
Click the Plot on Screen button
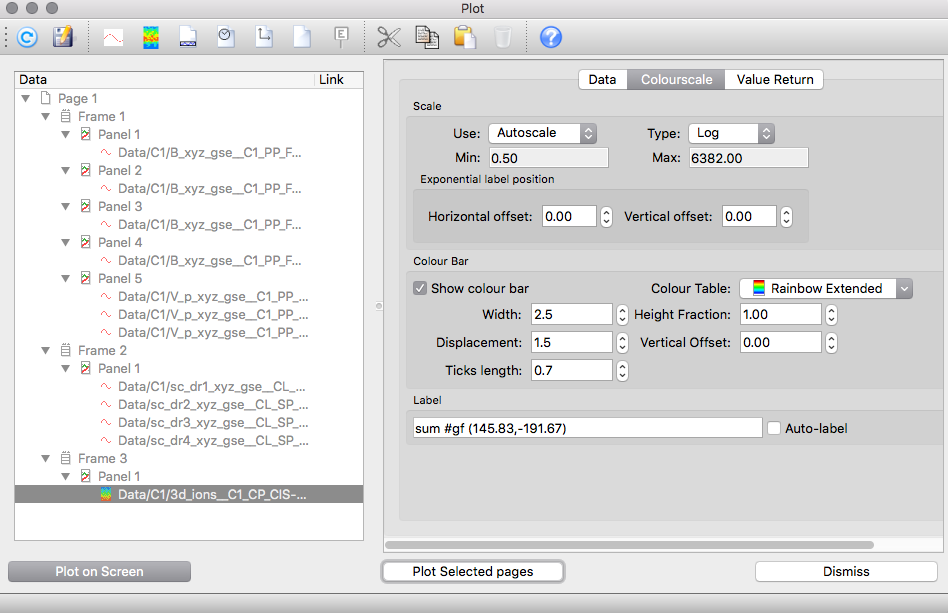tap(99, 572)
